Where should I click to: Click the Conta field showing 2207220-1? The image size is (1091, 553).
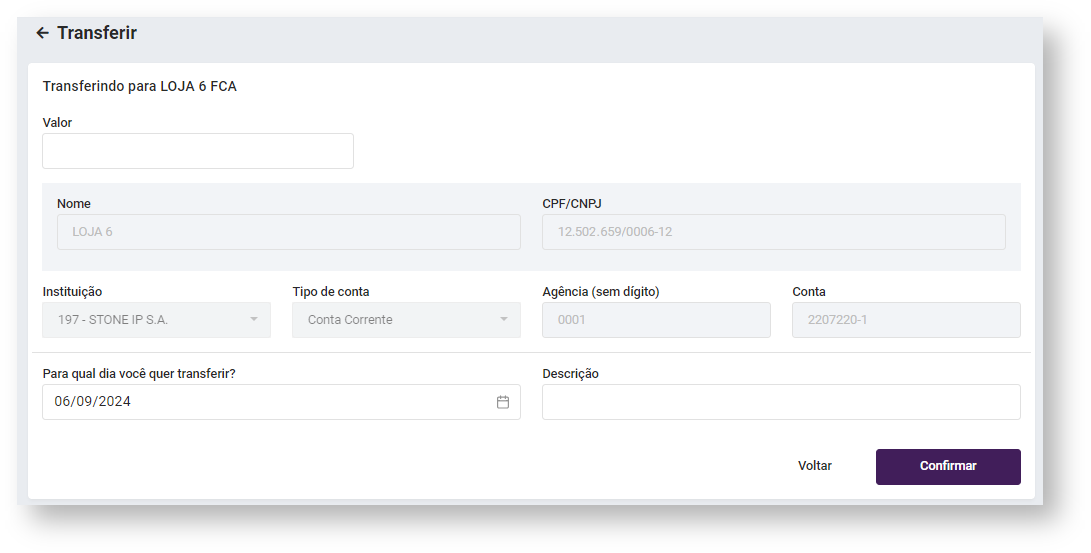point(906,320)
